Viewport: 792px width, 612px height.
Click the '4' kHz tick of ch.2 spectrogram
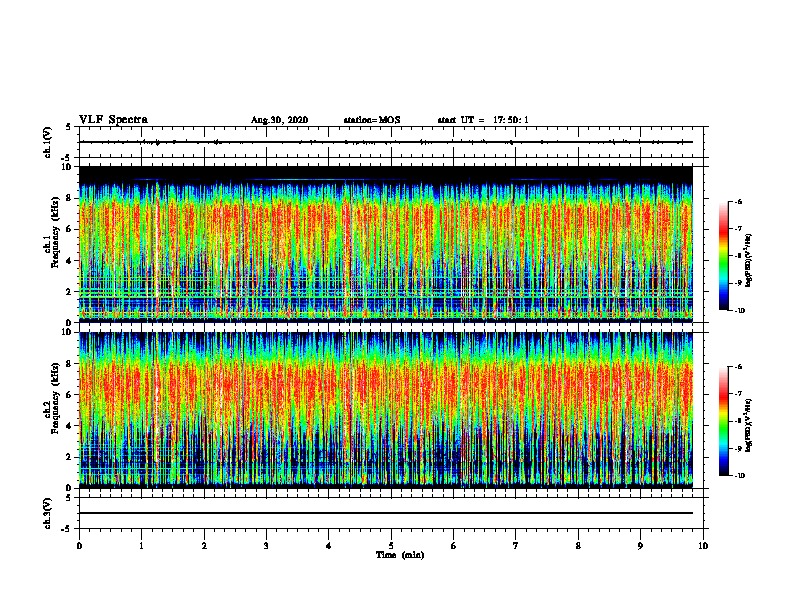pos(69,426)
